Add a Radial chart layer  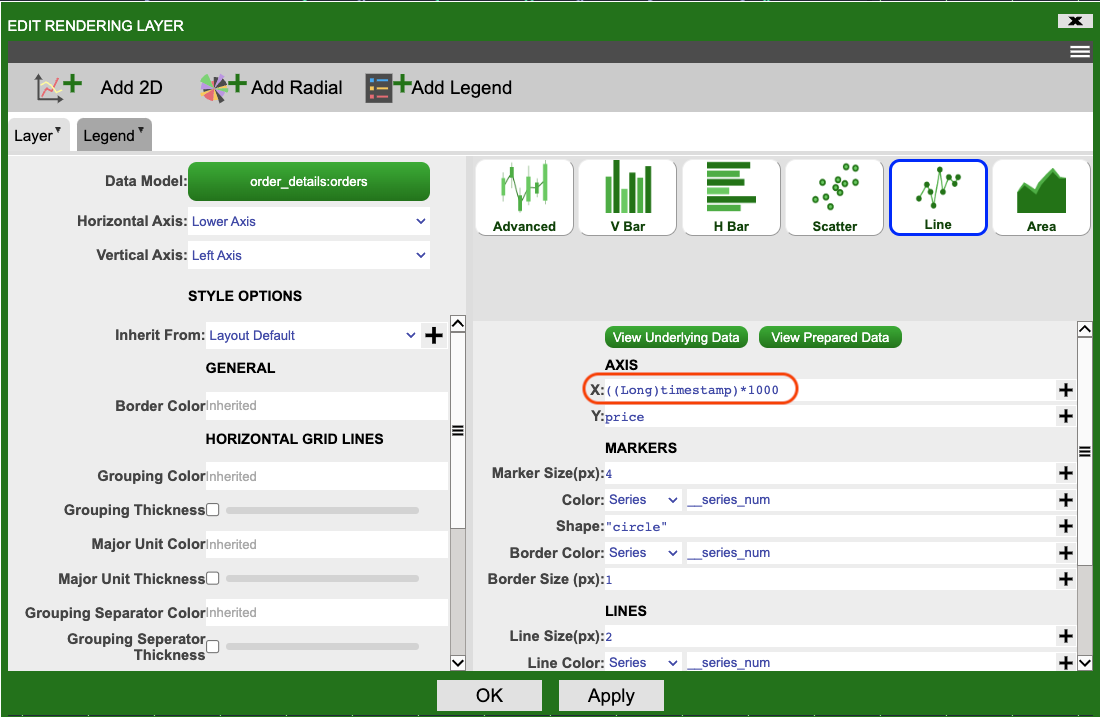pyautogui.click(x=222, y=88)
